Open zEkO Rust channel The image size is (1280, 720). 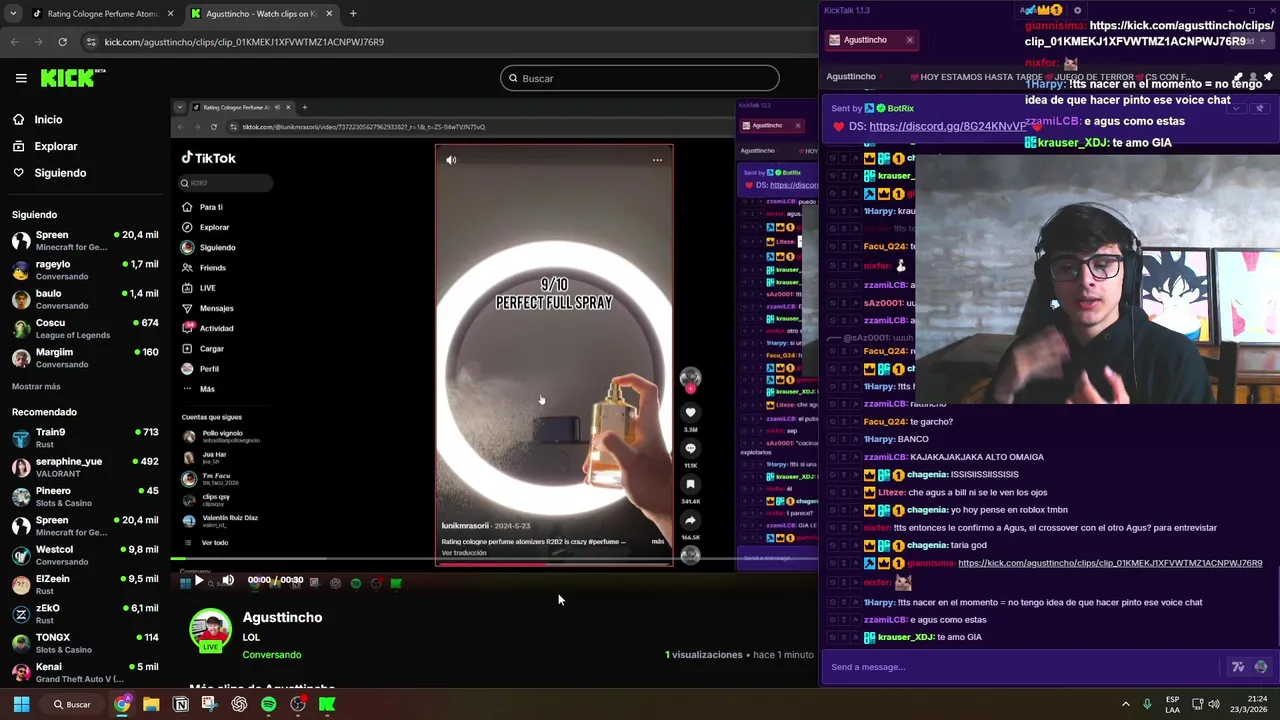(x=85, y=613)
